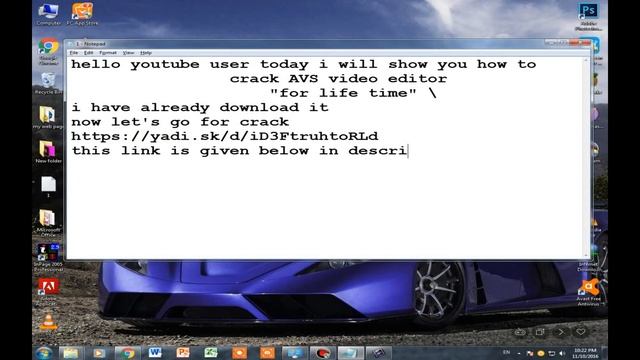Image resolution: width=640 pixels, height=360 pixels.
Task: Open the Help menu in Notepad
Action: point(146,53)
